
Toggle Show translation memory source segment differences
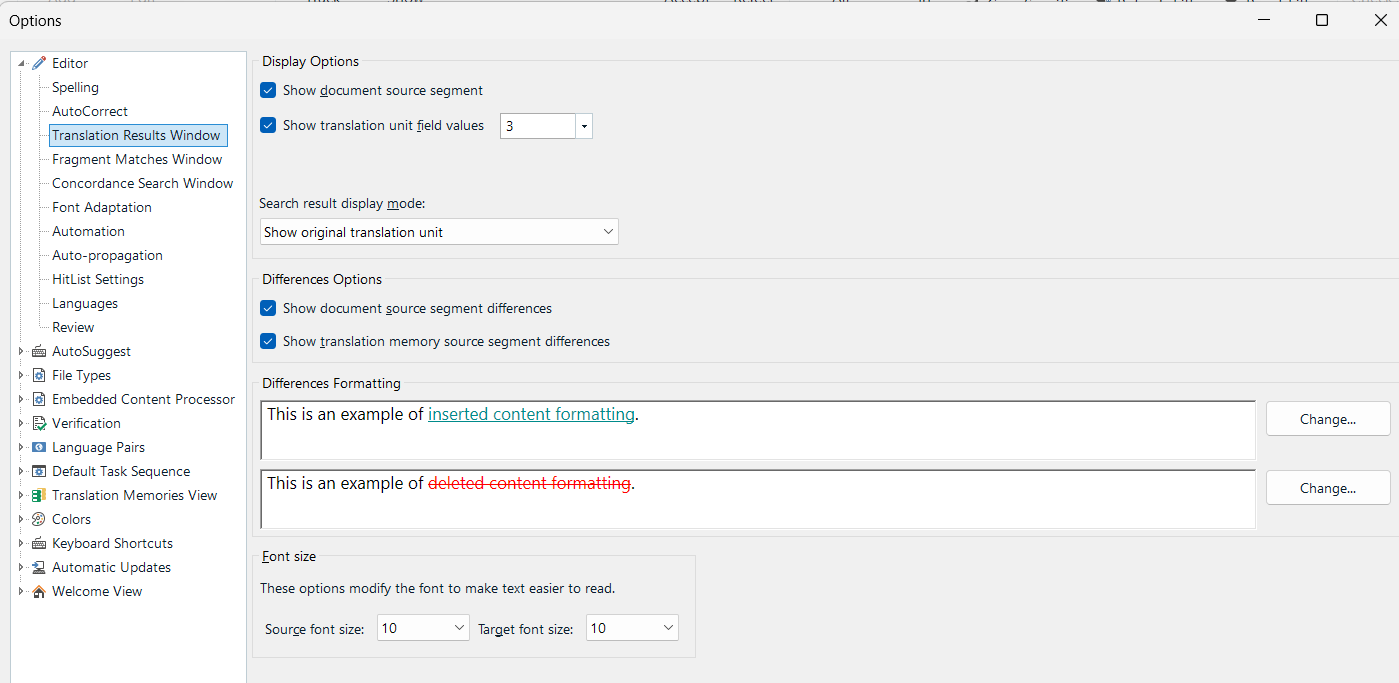(x=268, y=341)
